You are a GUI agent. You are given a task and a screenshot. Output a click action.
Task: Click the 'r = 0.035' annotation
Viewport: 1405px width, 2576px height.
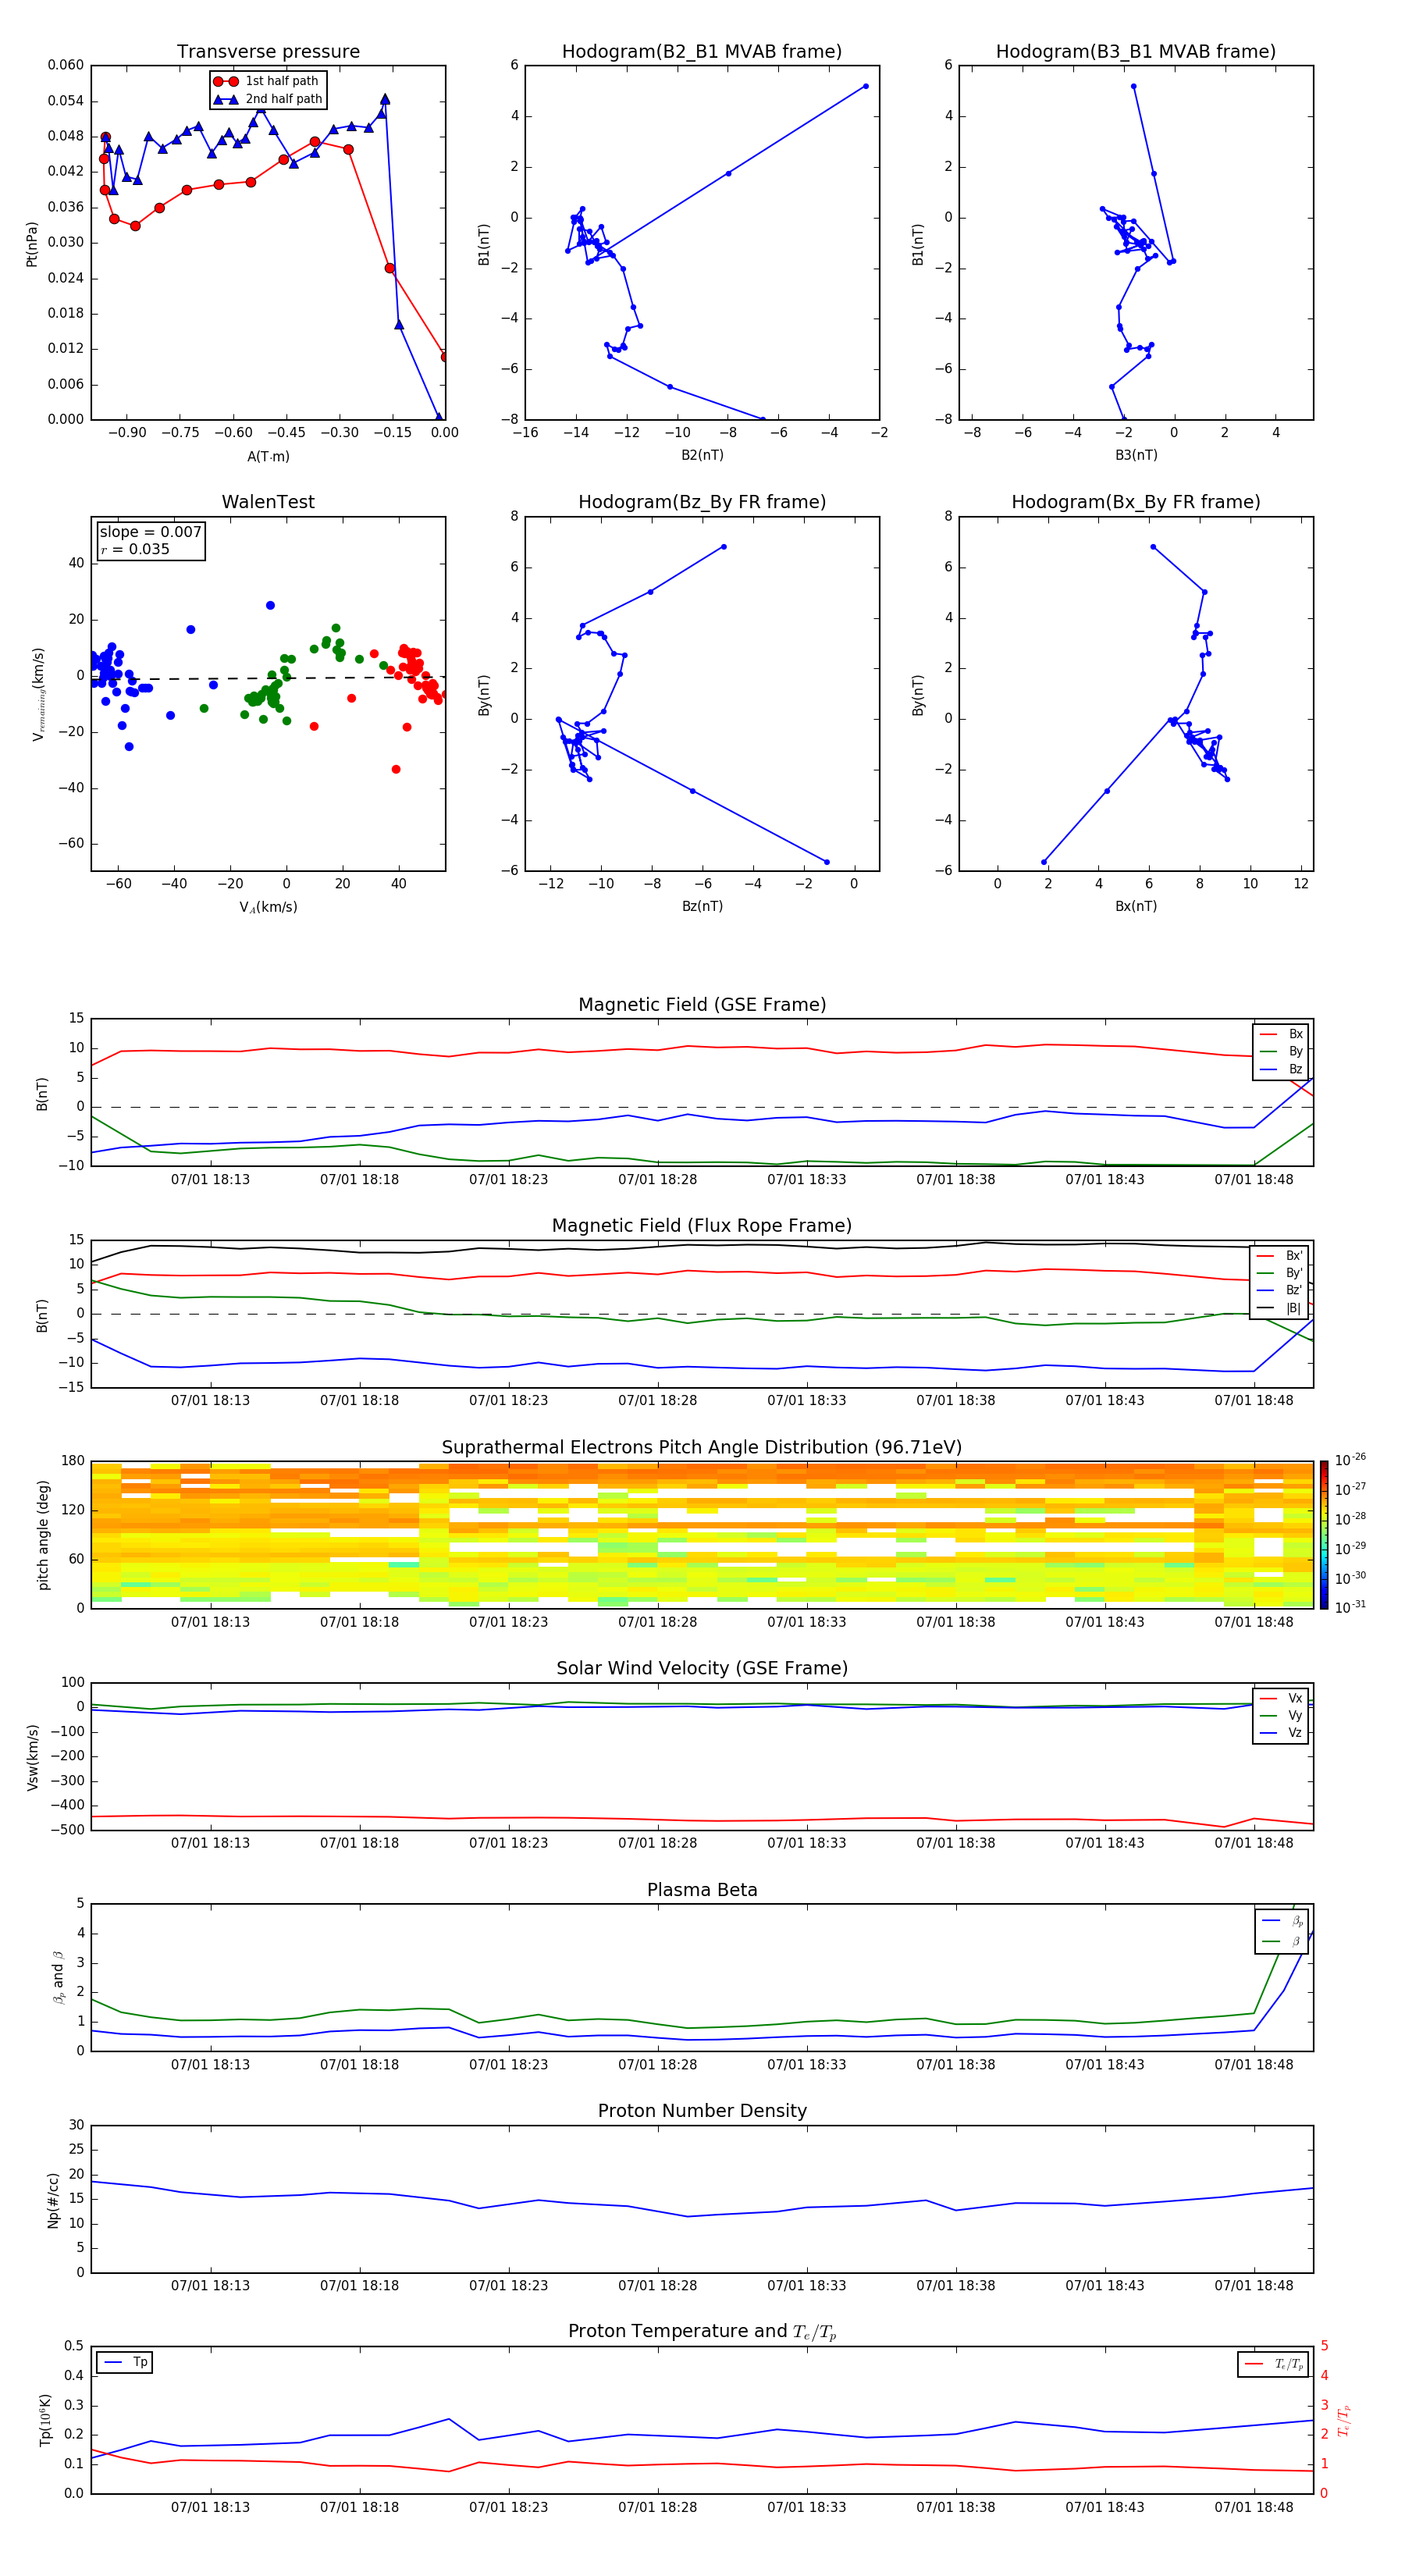coord(135,550)
